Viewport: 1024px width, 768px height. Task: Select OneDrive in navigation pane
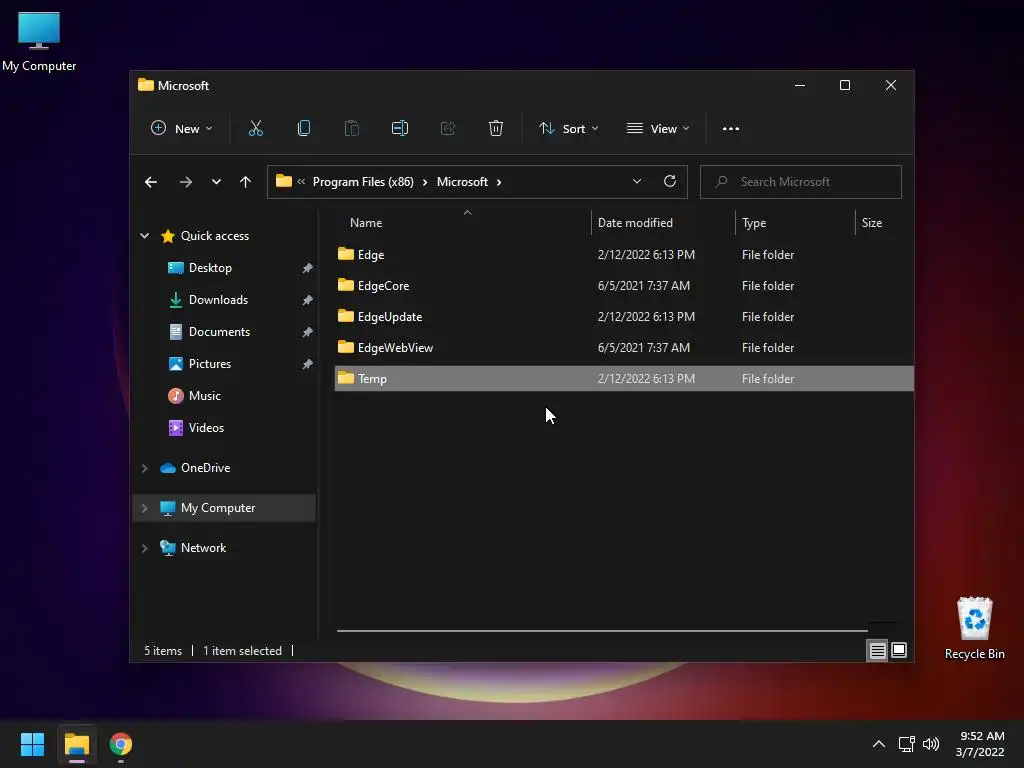point(205,468)
